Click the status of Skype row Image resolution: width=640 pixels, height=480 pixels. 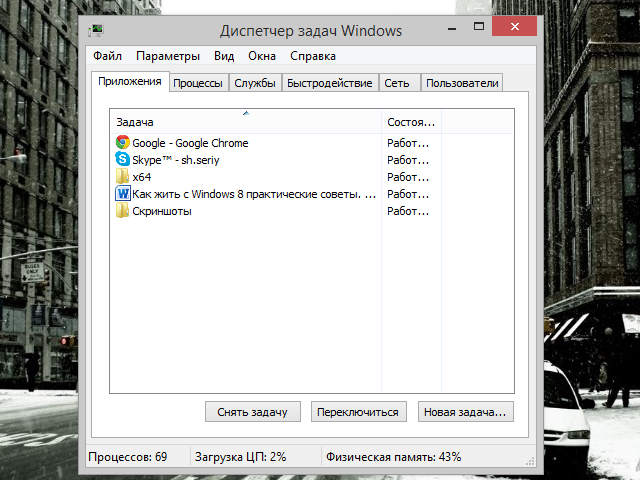[x=408, y=160]
